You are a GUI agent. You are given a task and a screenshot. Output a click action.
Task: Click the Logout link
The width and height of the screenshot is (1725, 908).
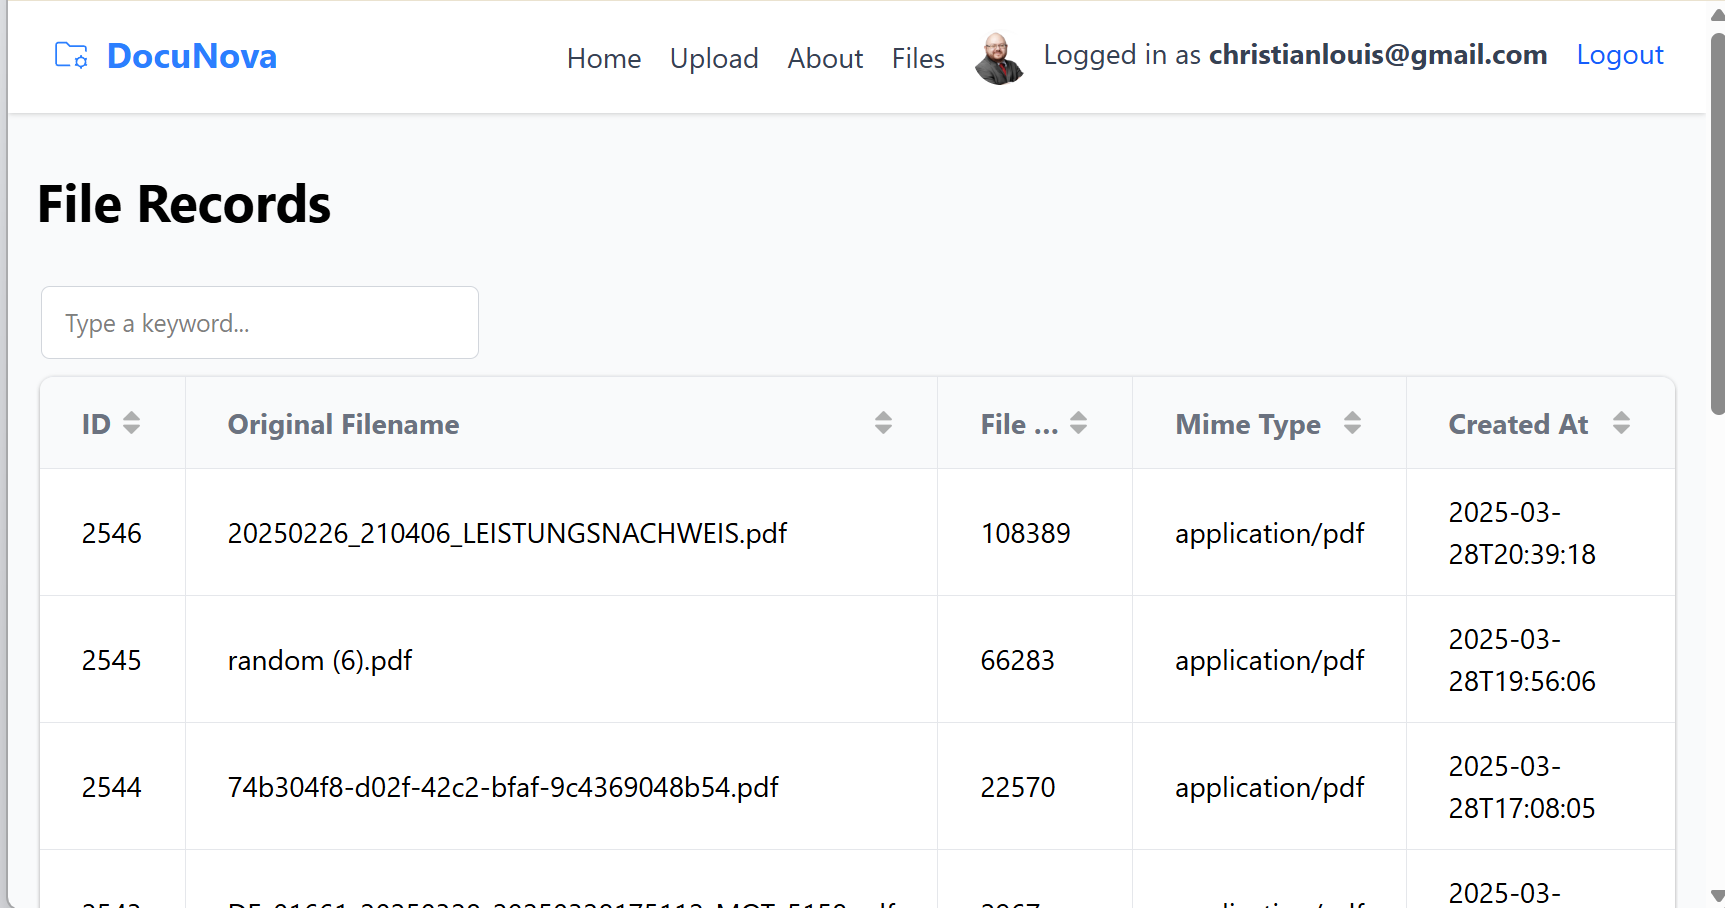coord(1620,55)
